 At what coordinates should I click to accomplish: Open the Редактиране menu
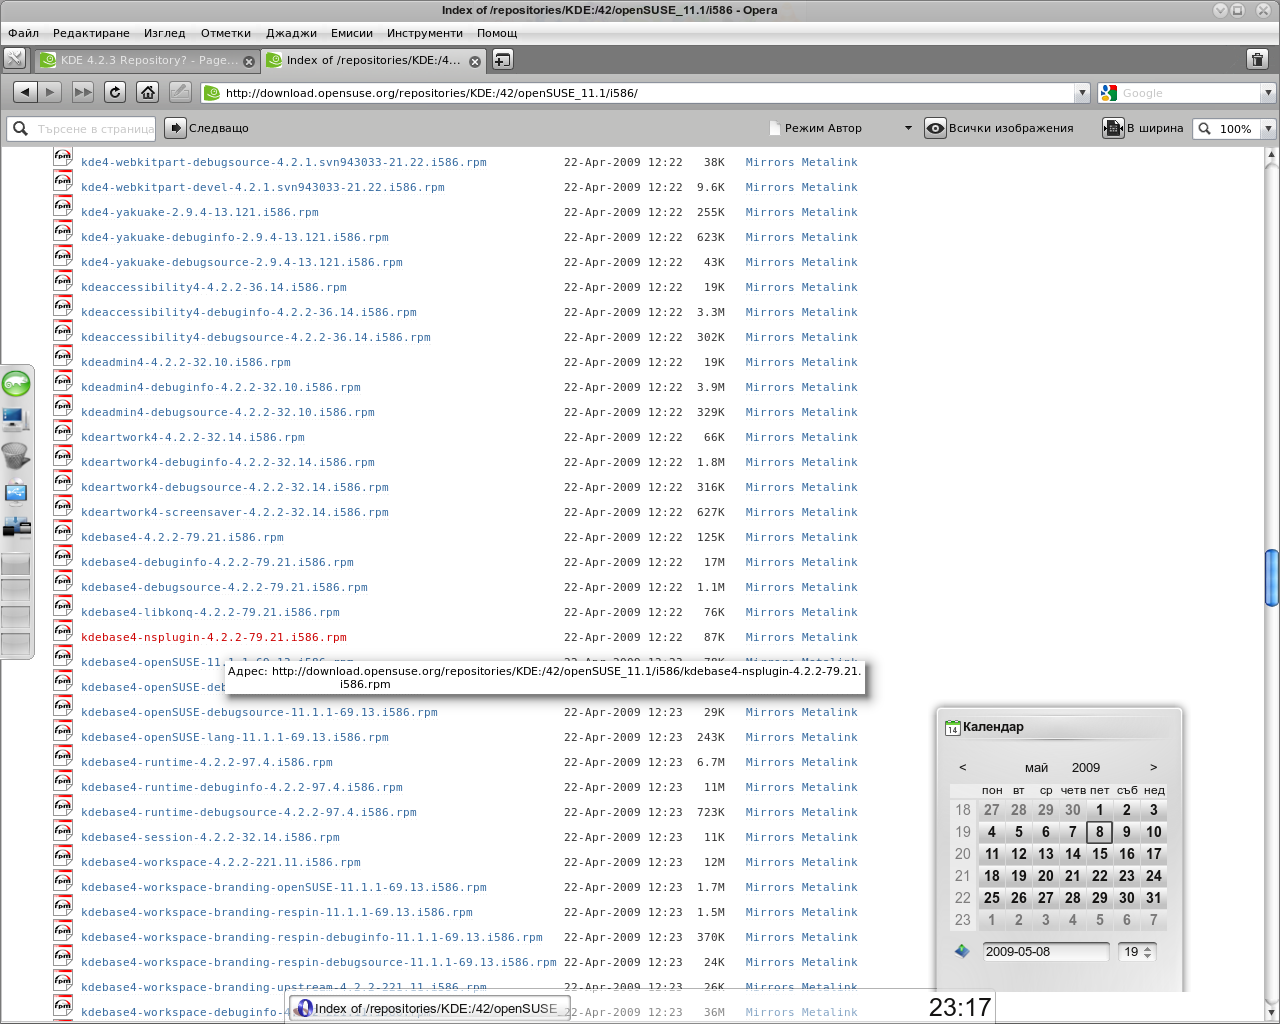coord(91,33)
